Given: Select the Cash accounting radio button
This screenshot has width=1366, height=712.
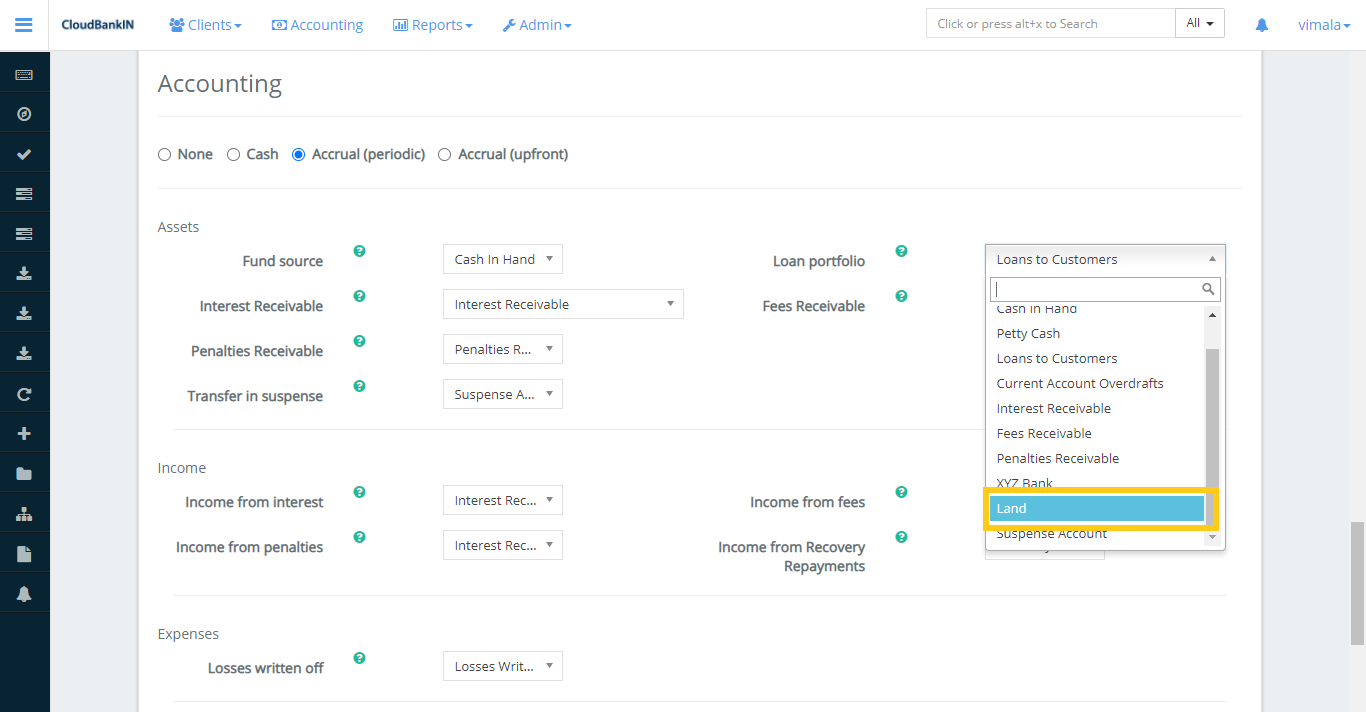Looking at the screenshot, I should coord(232,154).
